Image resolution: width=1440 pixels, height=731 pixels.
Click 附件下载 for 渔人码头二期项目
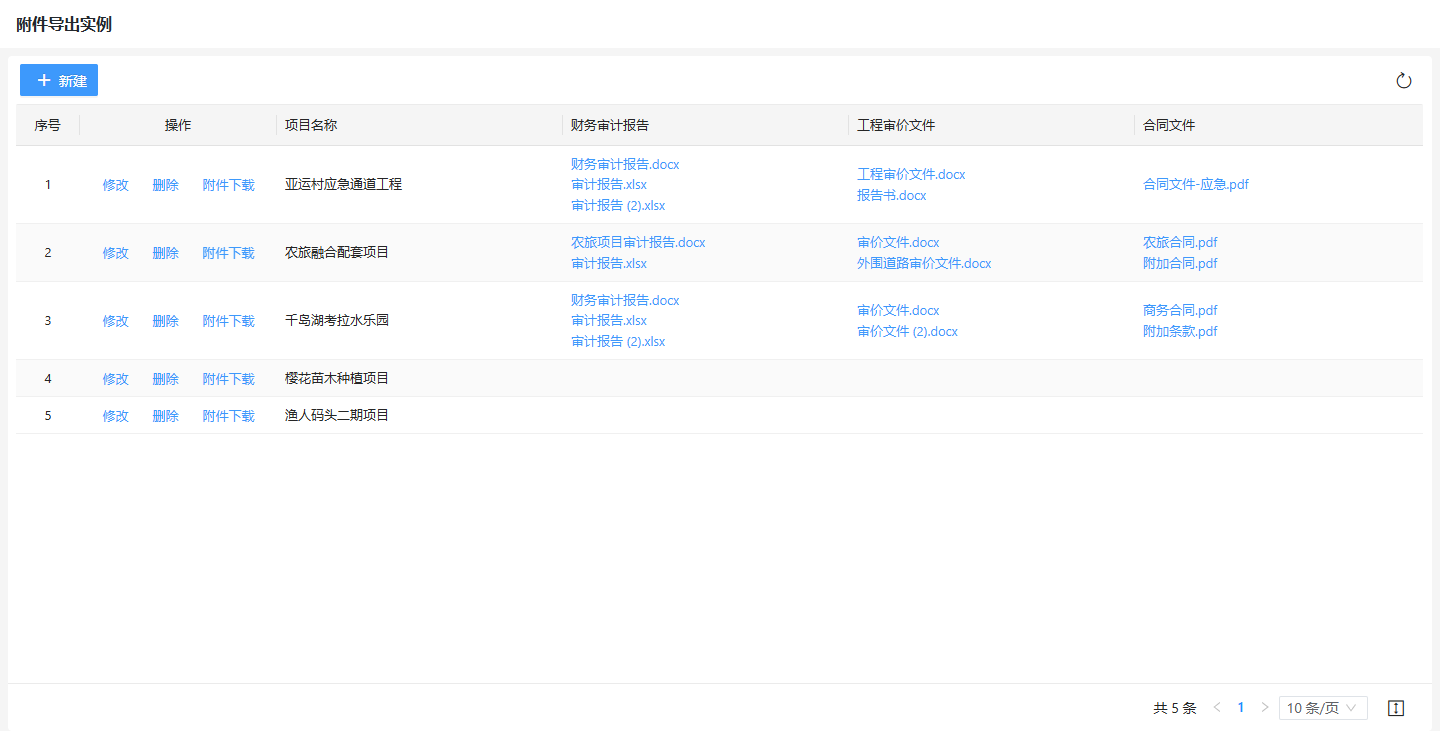pos(228,416)
